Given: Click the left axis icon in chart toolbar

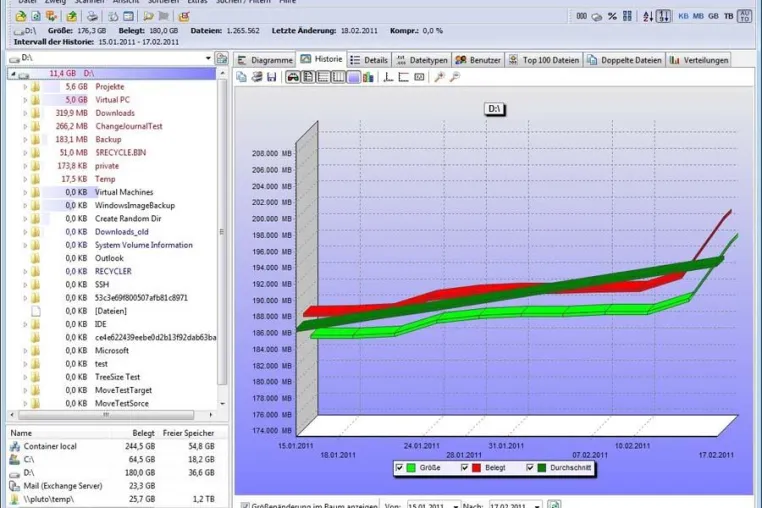Looking at the screenshot, I should (388, 77).
